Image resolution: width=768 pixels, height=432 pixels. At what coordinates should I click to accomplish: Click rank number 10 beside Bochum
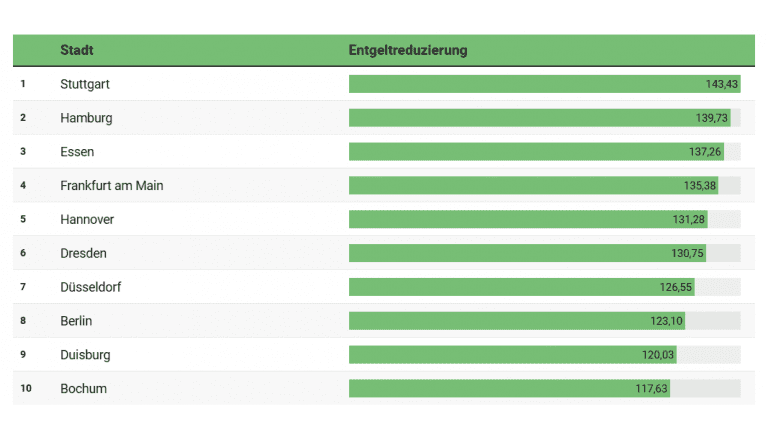[x=26, y=388]
